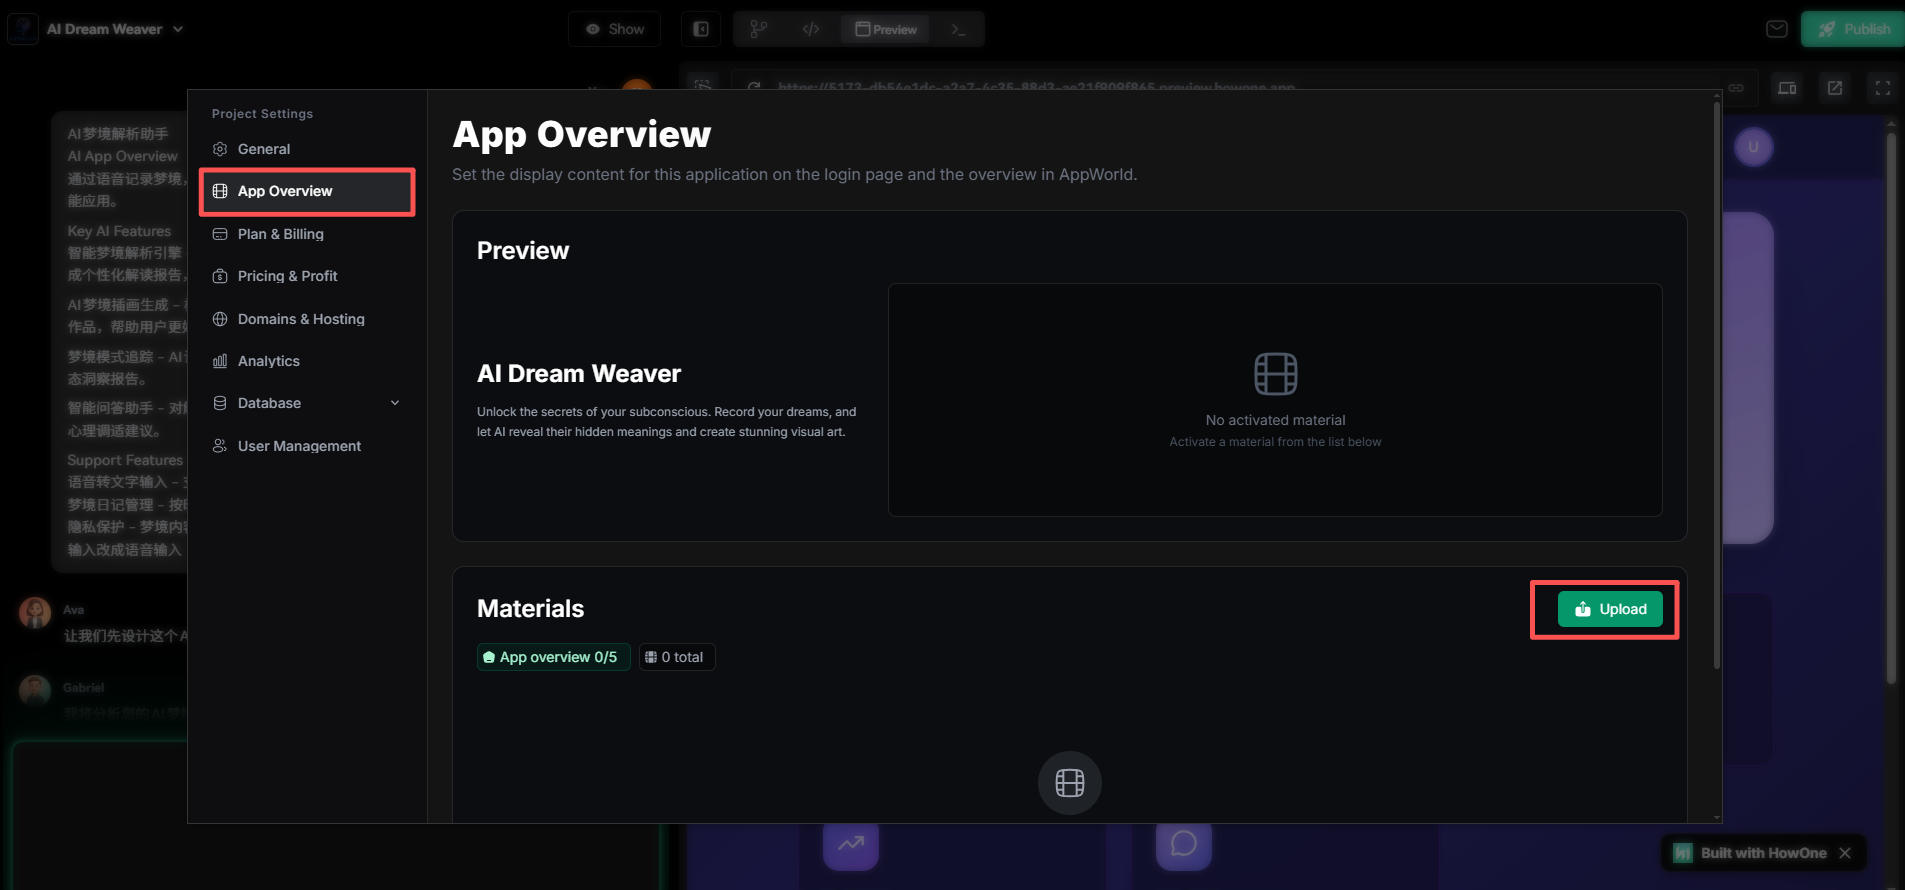The width and height of the screenshot is (1905, 890).
Task: Click the Analytics bar chart icon
Action: [x=220, y=361]
